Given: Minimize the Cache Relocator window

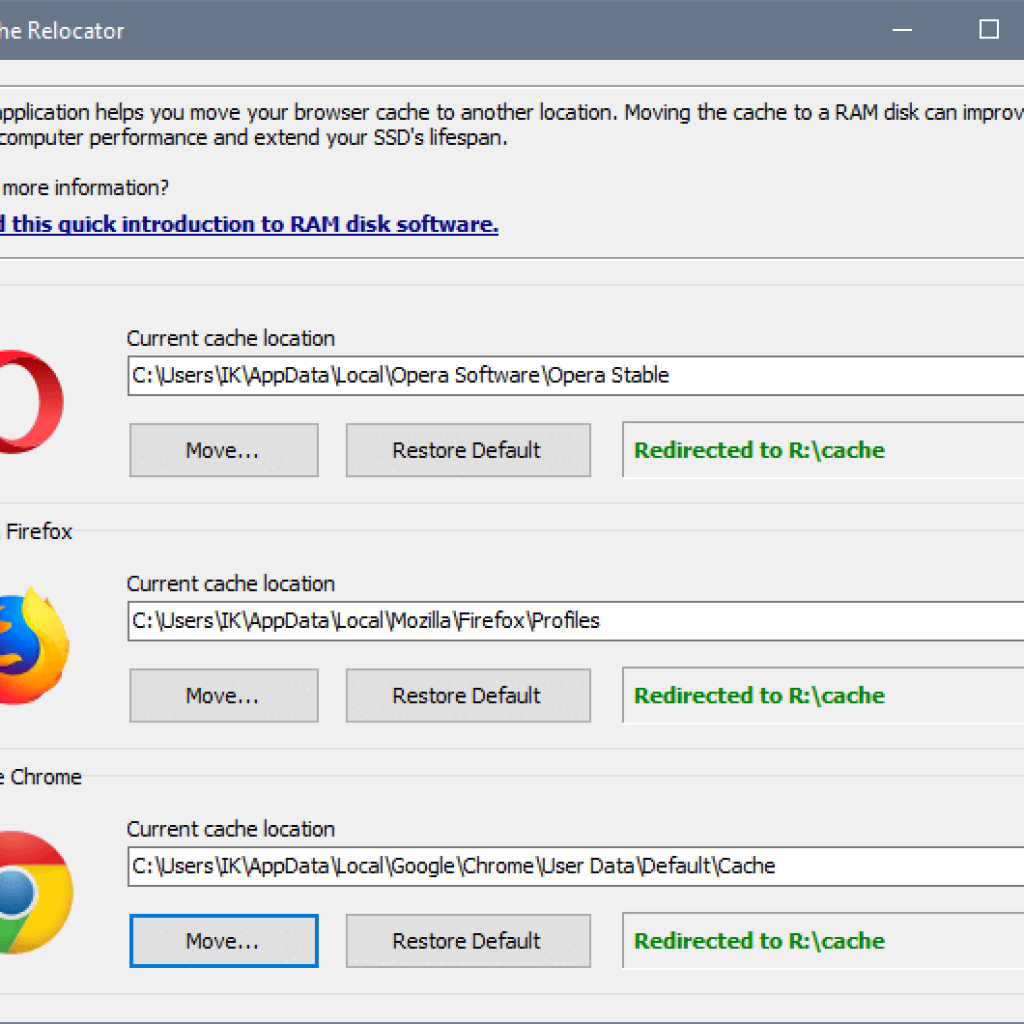Looking at the screenshot, I should click(x=902, y=29).
